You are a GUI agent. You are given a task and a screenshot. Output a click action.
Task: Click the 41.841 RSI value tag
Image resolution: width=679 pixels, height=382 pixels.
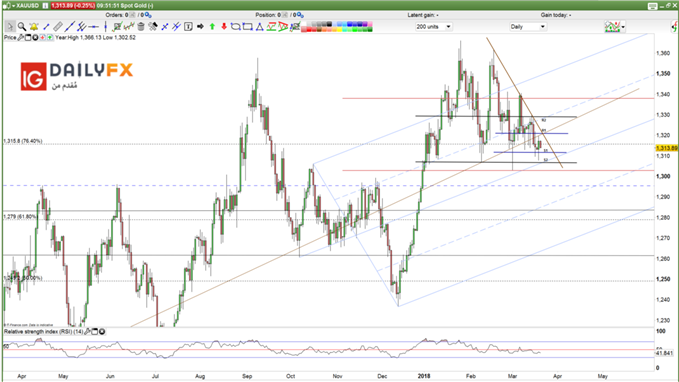point(664,353)
